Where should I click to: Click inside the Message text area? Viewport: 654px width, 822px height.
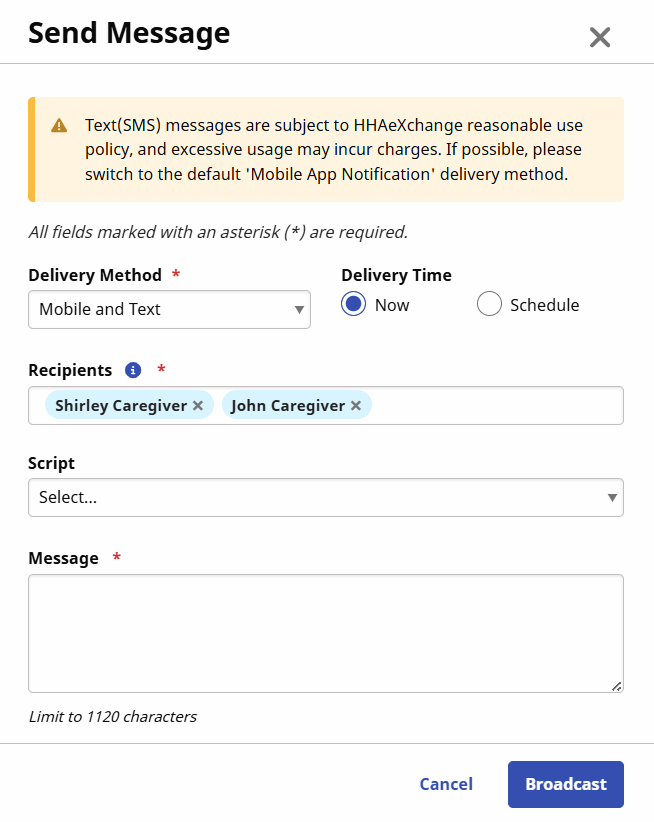[x=325, y=630]
